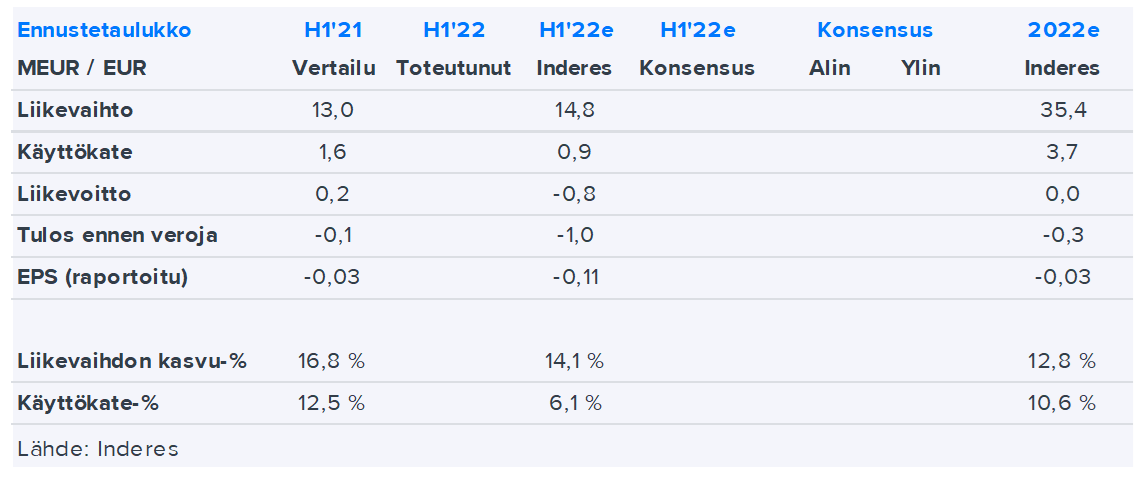Select the 14,8 Liikevaihto estimate cell
1145x478 pixels.
click(x=574, y=111)
